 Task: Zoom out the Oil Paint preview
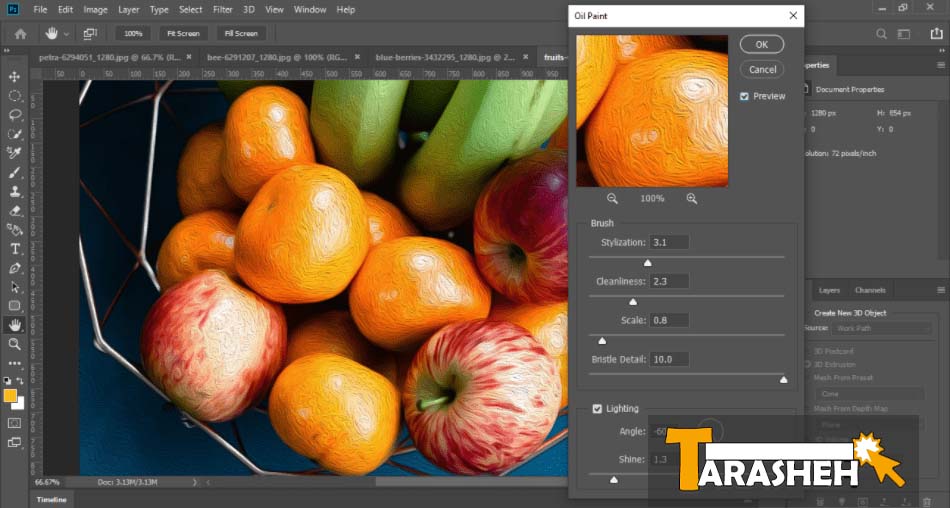[x=613, y=198]
